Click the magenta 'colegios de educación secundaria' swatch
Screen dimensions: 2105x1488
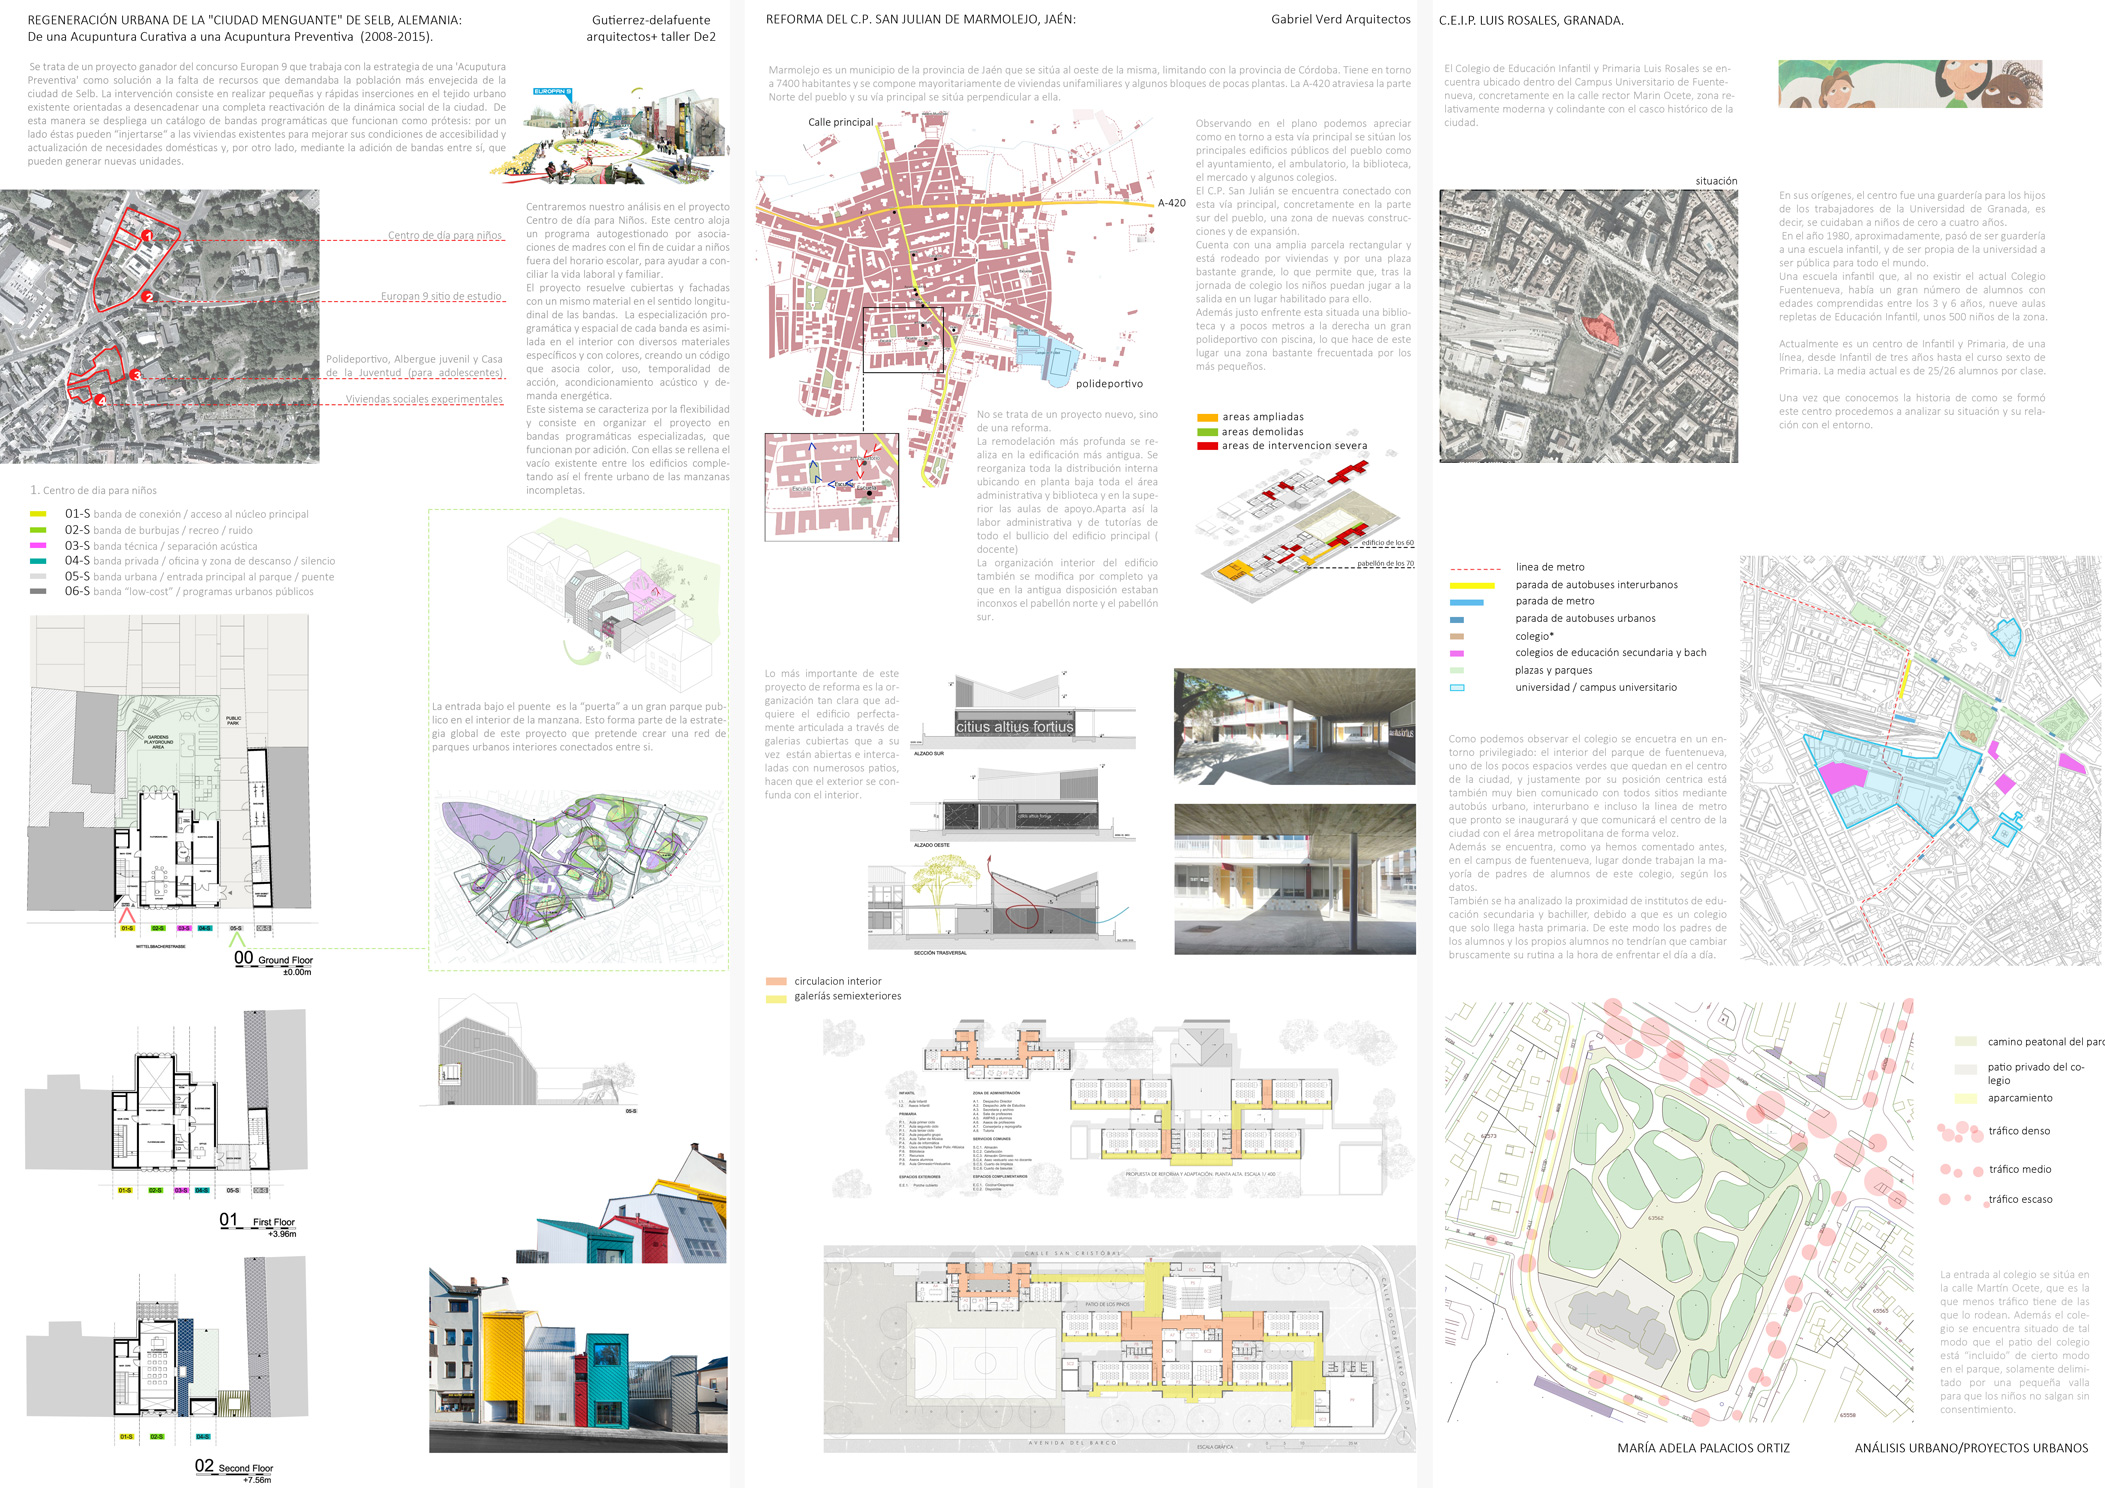pos(1457,653)
